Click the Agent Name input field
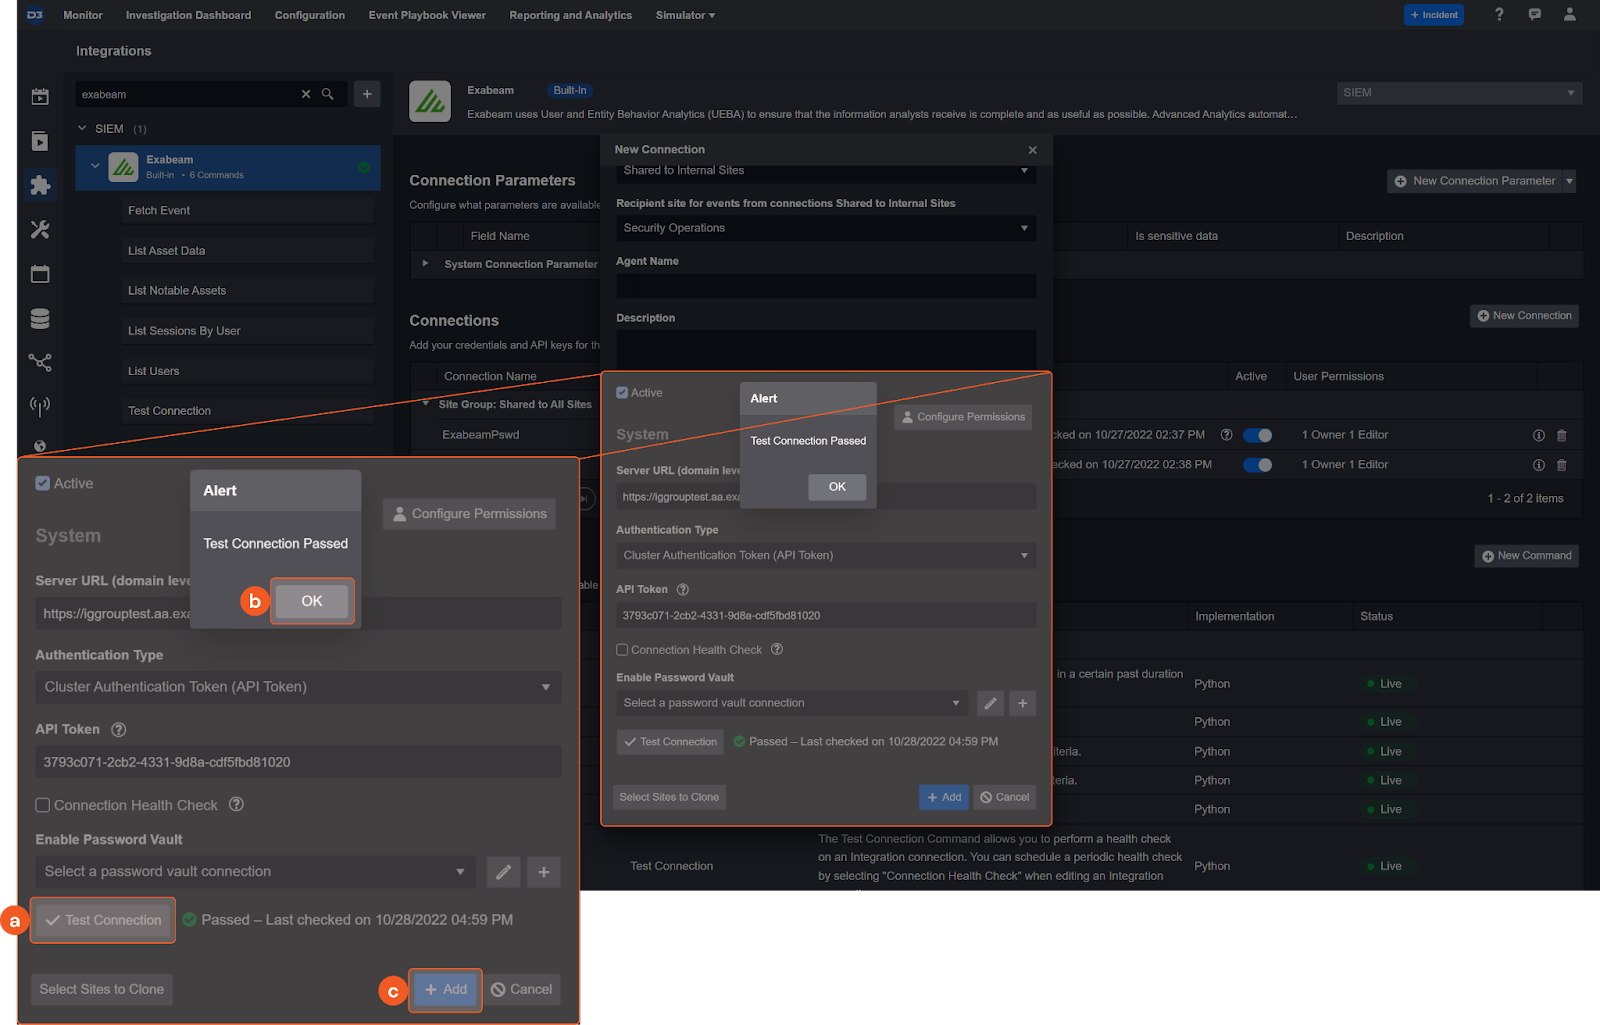 [x=826, y=286]
